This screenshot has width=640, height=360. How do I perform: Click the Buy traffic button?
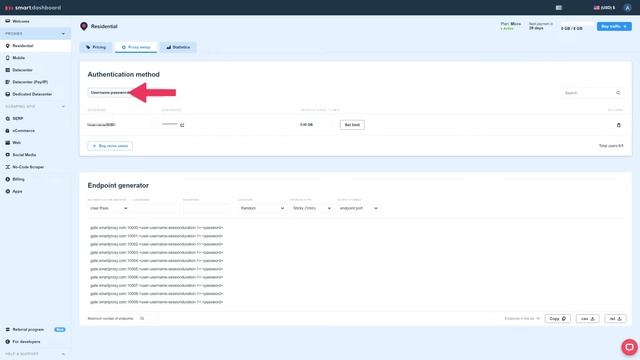[x=614, y=27]
